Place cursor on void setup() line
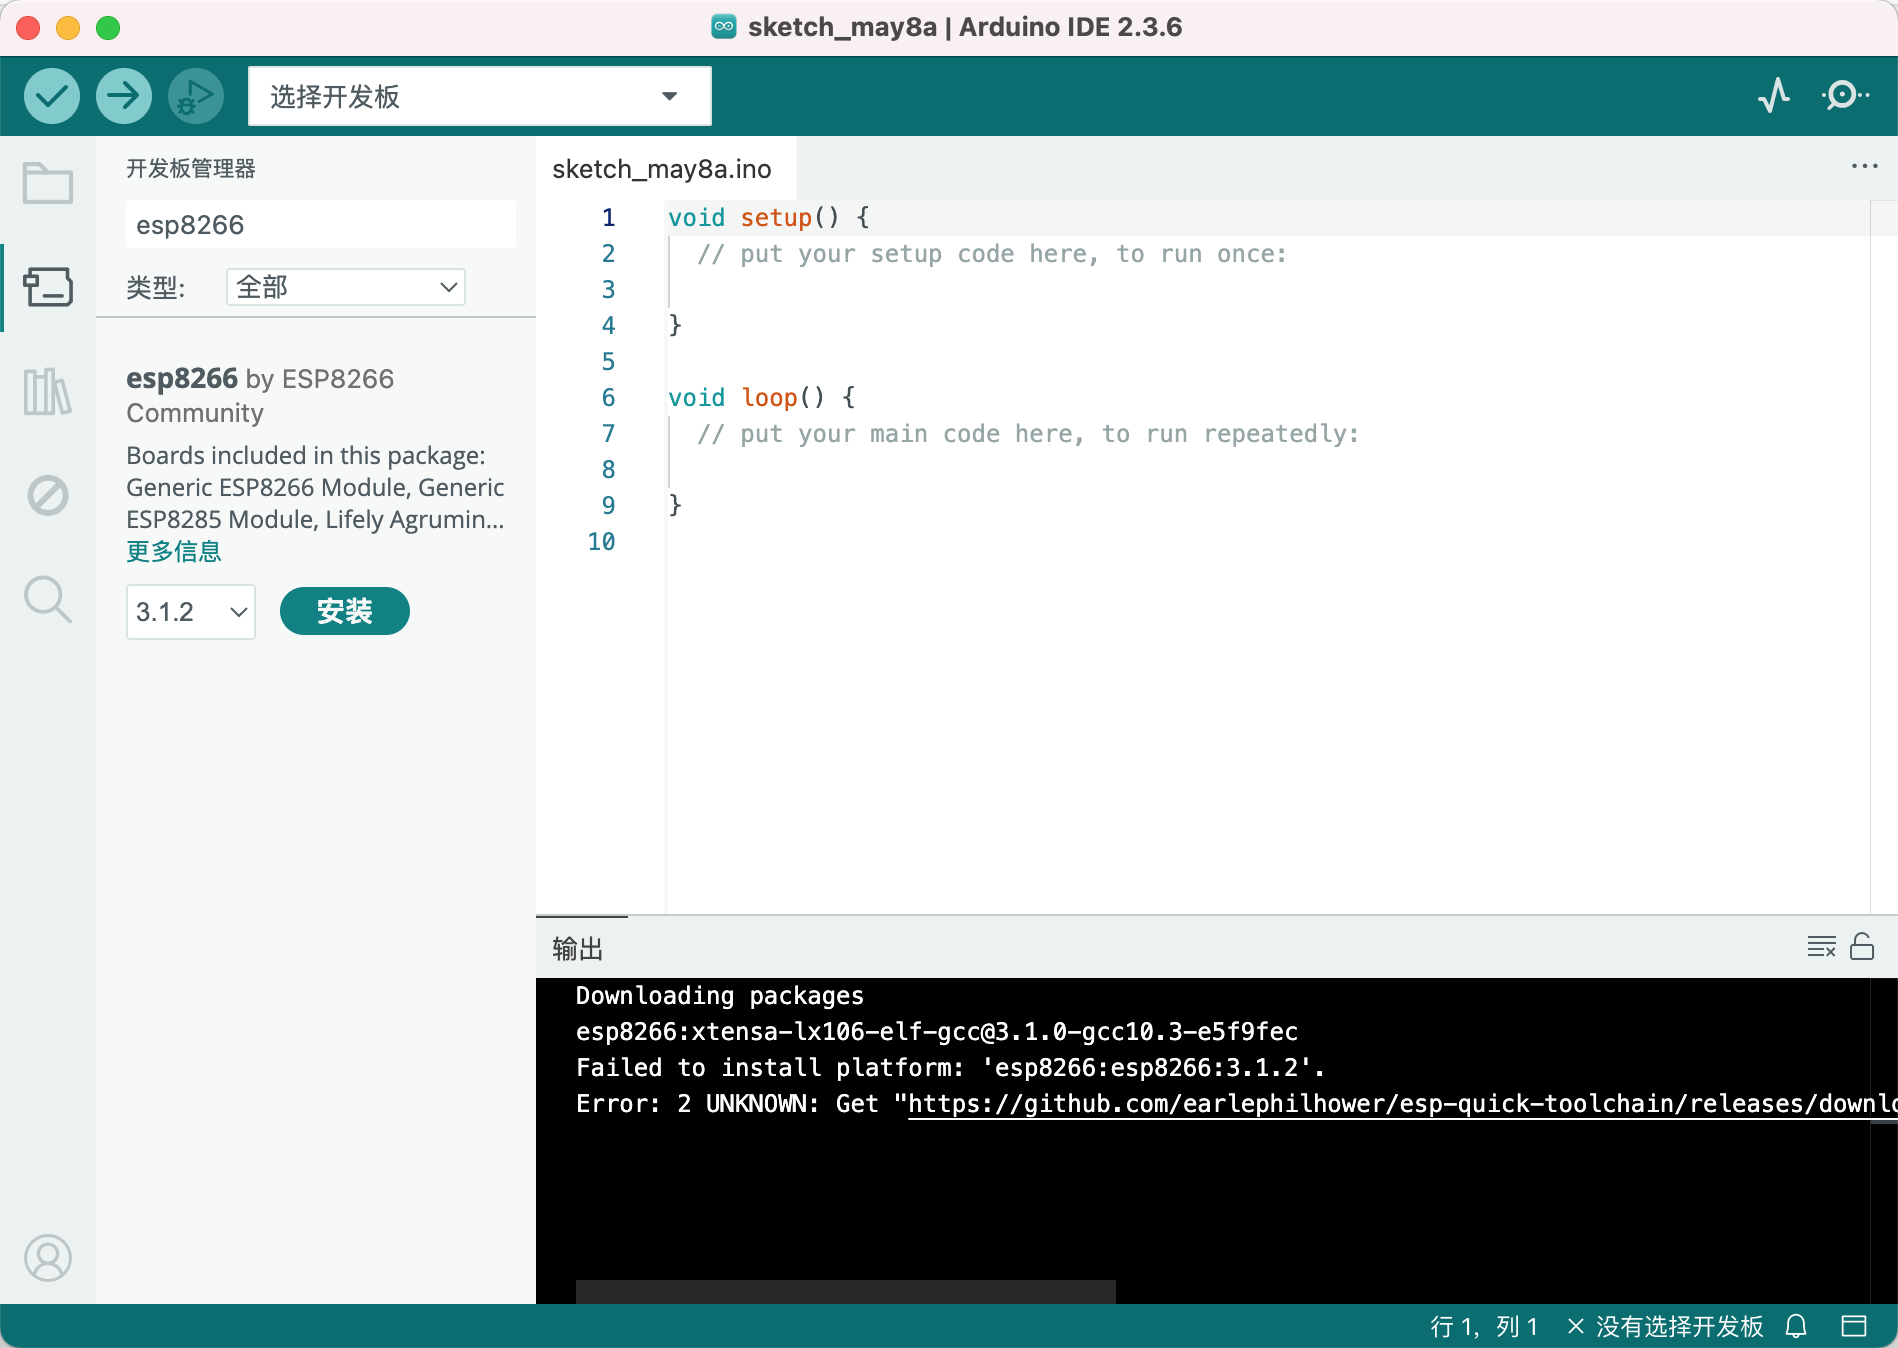The width and height of the screenshot is (1898, 1348). point(769,218)
